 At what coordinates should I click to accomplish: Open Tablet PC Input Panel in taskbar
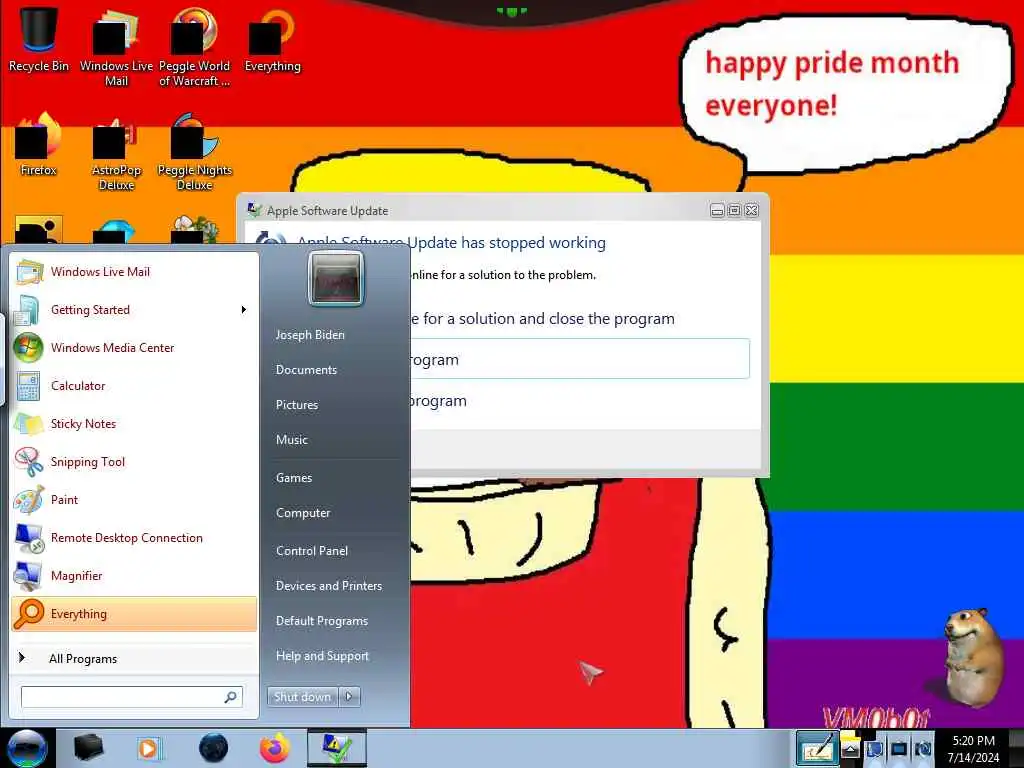817,748
